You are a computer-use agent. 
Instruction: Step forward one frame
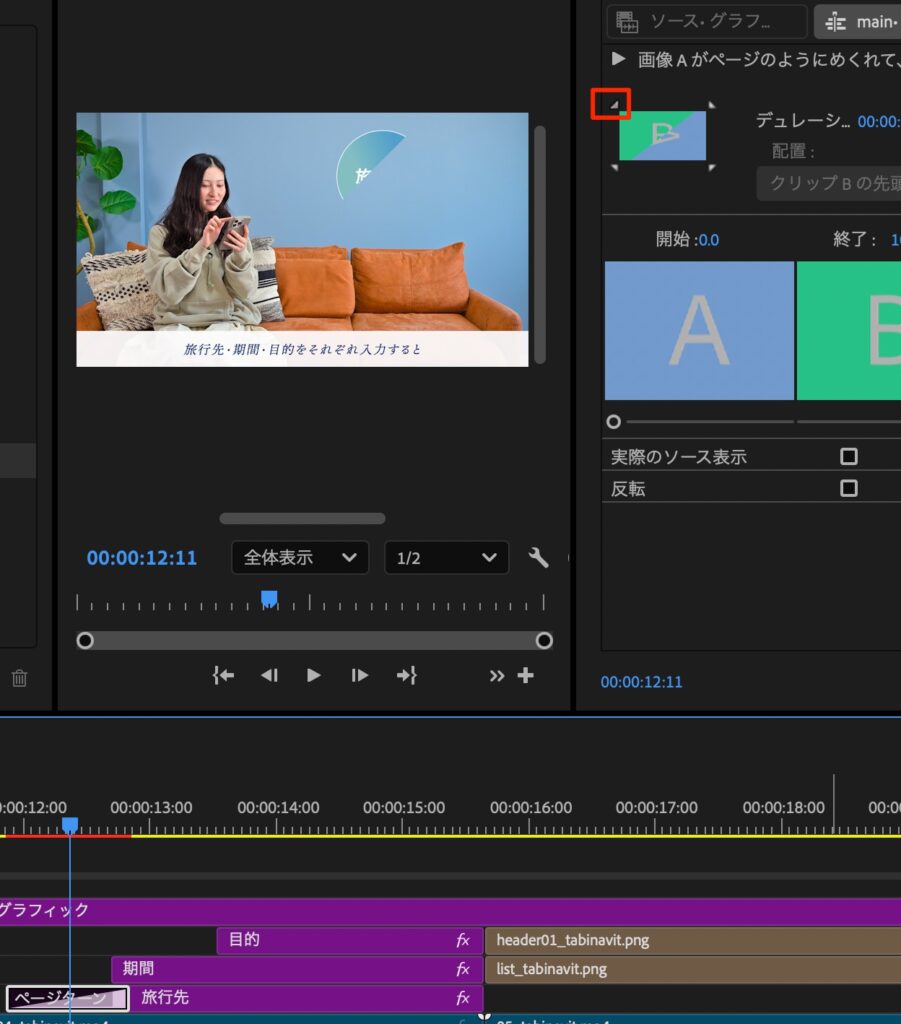pos(359,675)
